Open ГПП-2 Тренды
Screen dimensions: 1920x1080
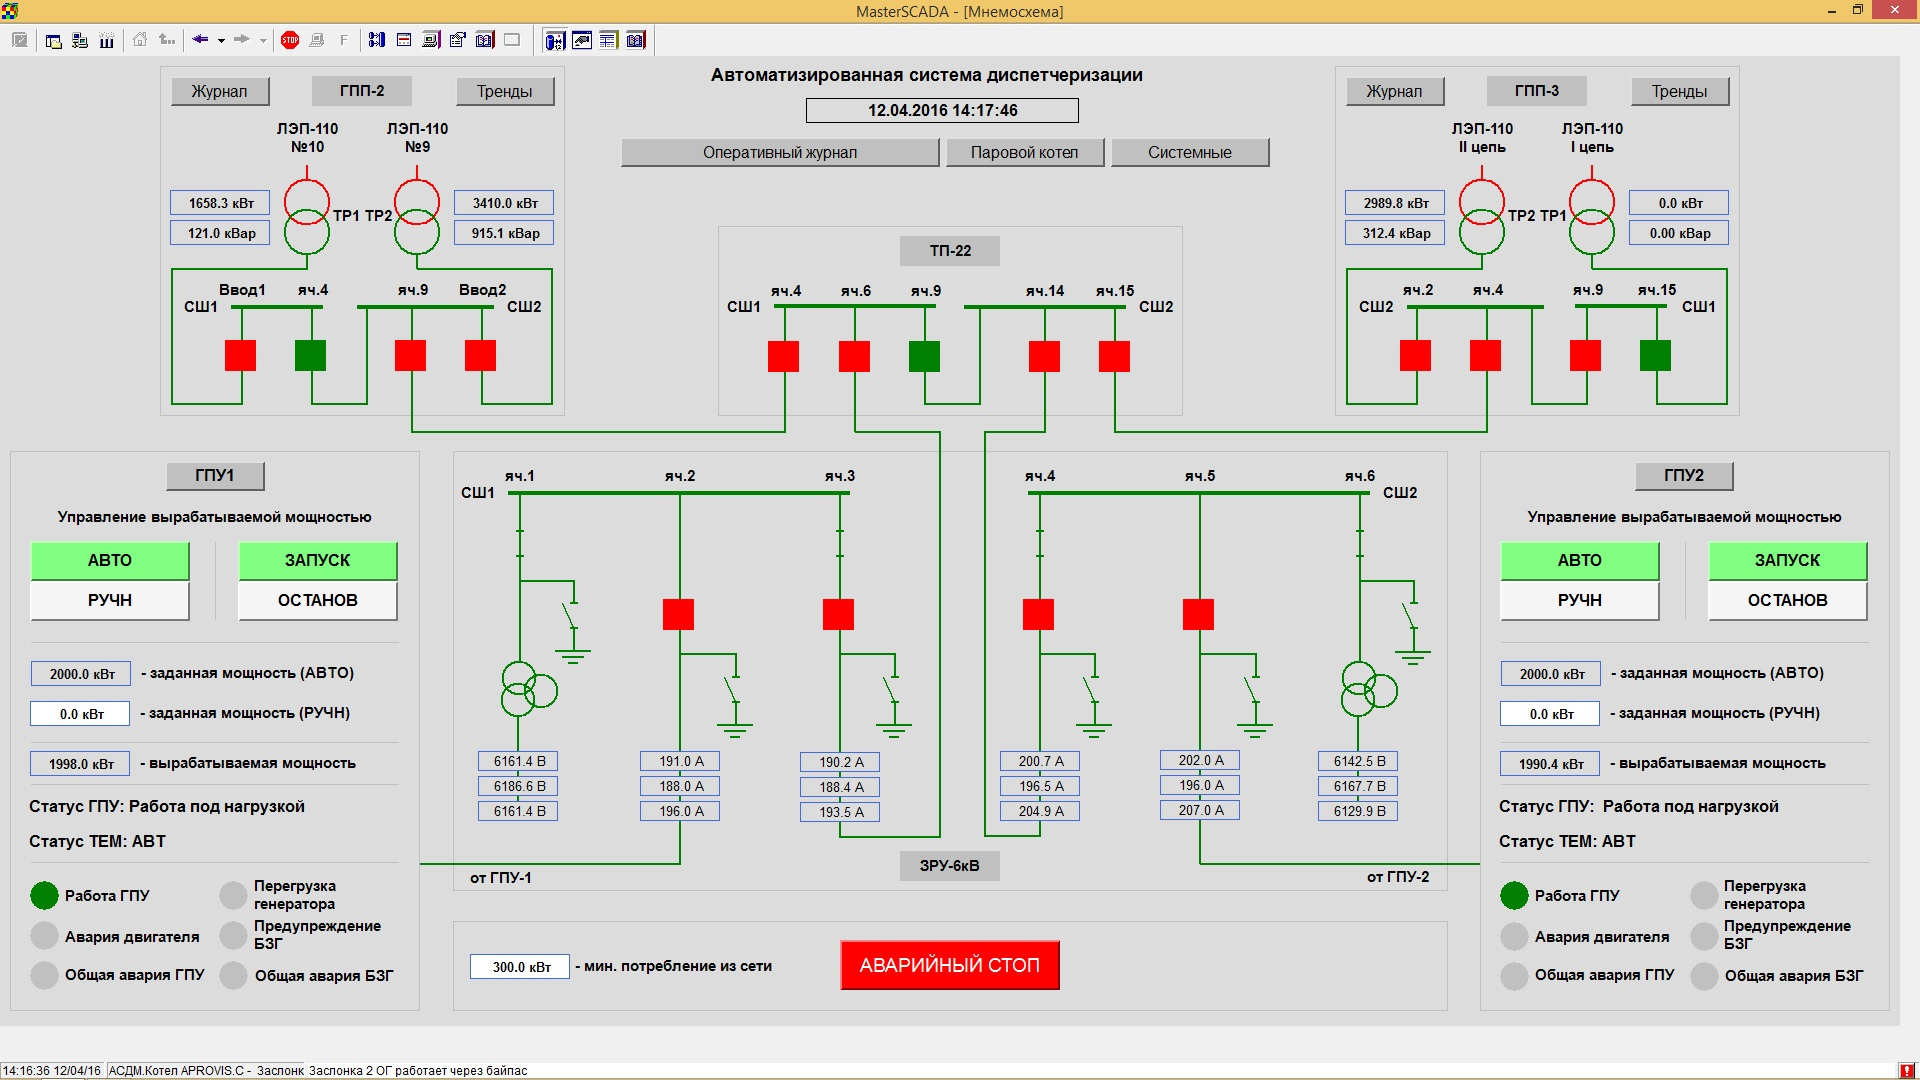505,91
